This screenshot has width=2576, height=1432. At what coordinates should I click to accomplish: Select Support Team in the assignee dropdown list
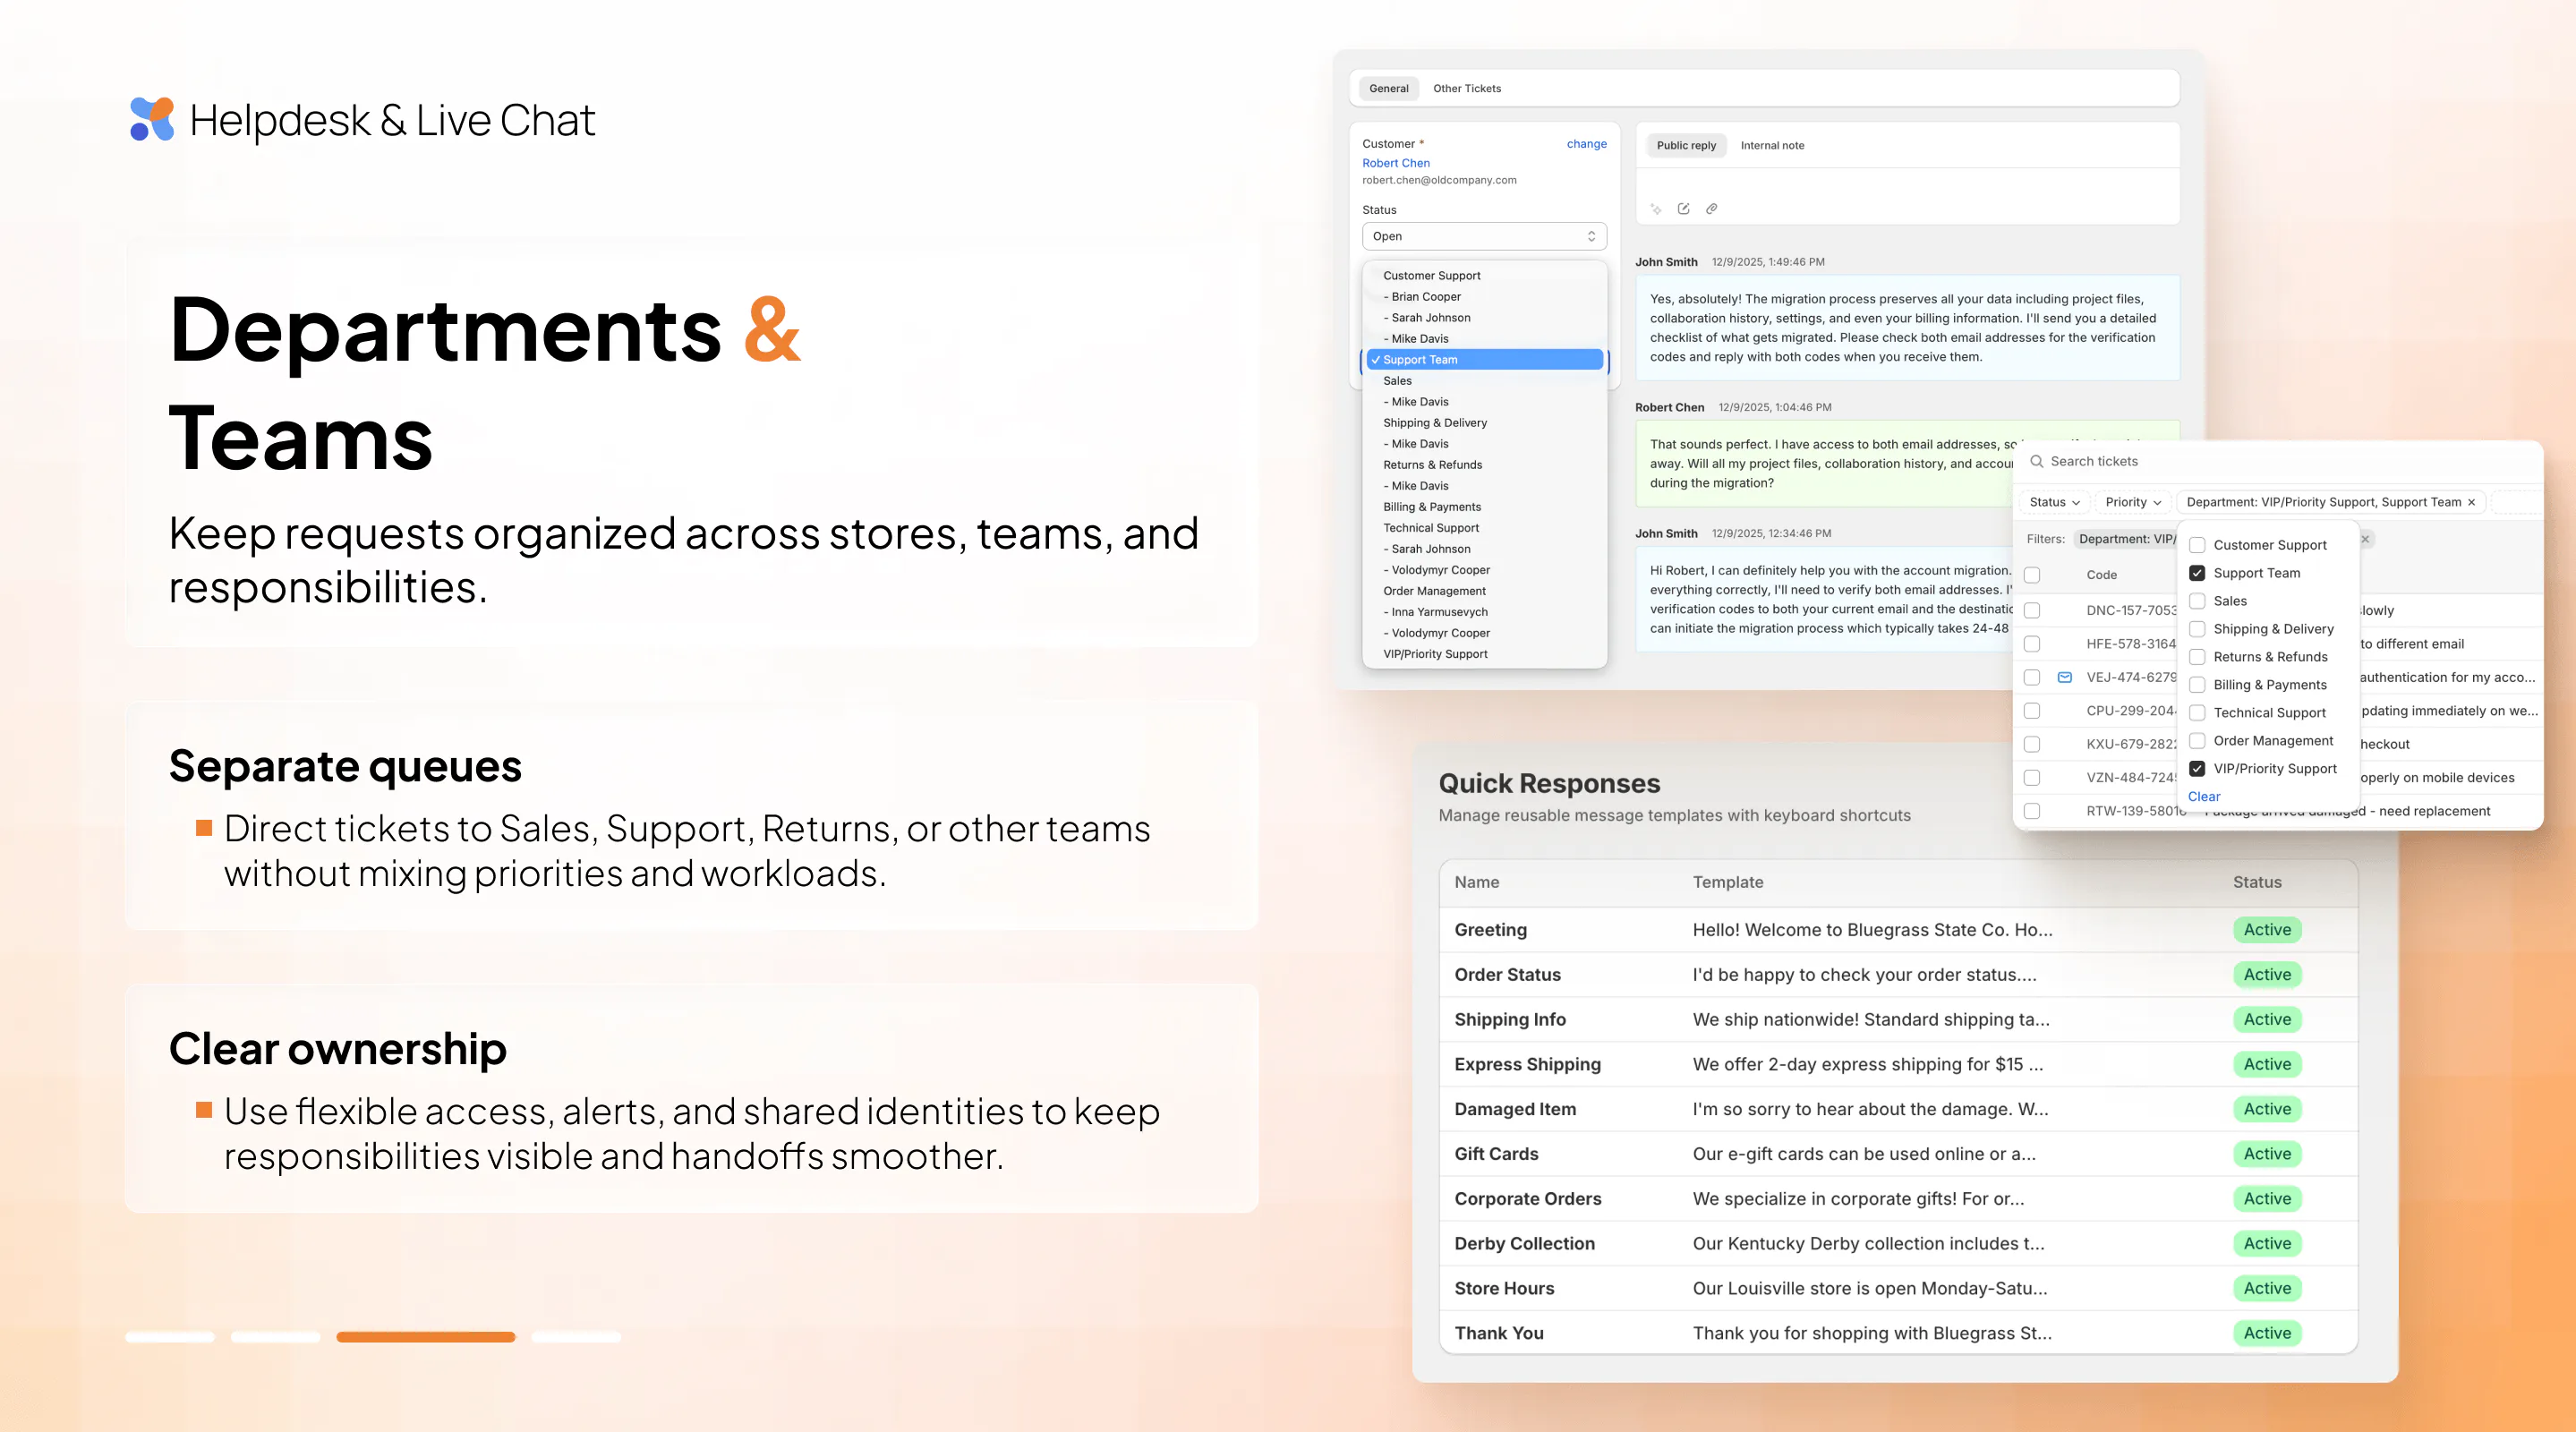coord(1485,360)
